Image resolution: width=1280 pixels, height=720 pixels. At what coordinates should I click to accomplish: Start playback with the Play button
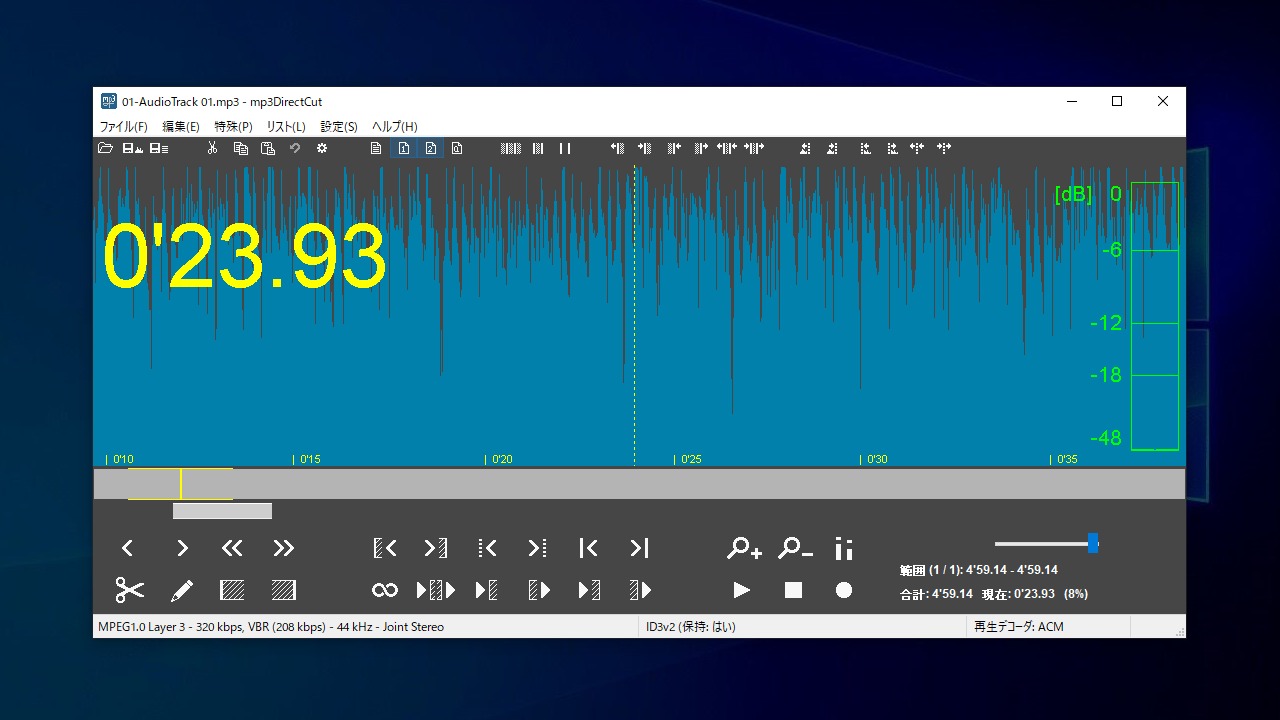point(742,590)
